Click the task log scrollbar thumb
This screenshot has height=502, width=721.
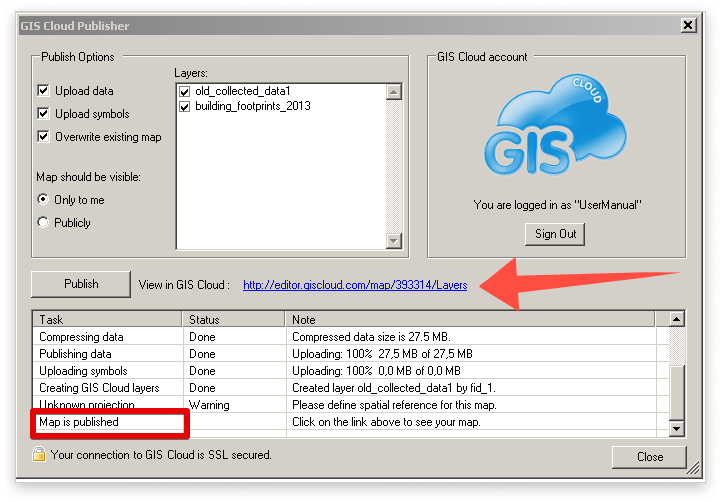[x=676, y=393]
